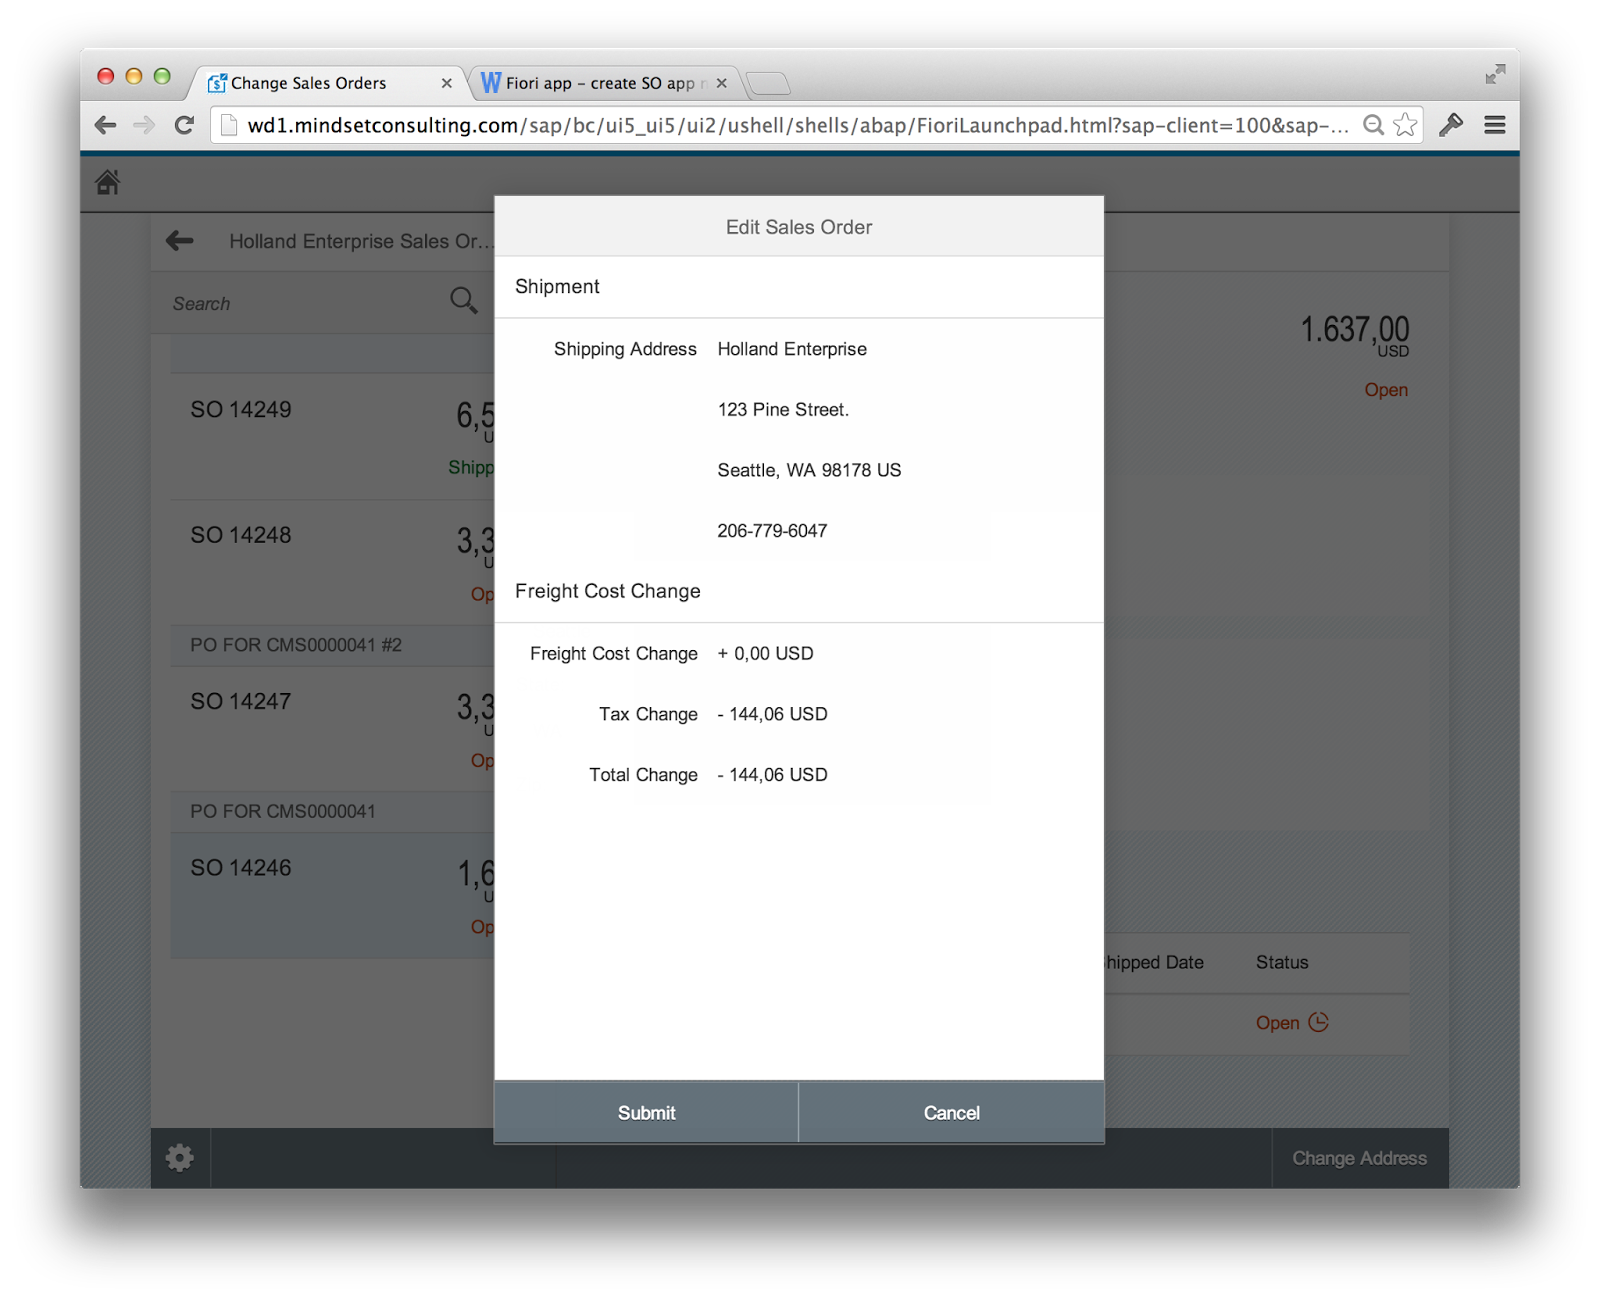Click the launchpad home icon

pyautogui.click(x=110, y=182)
